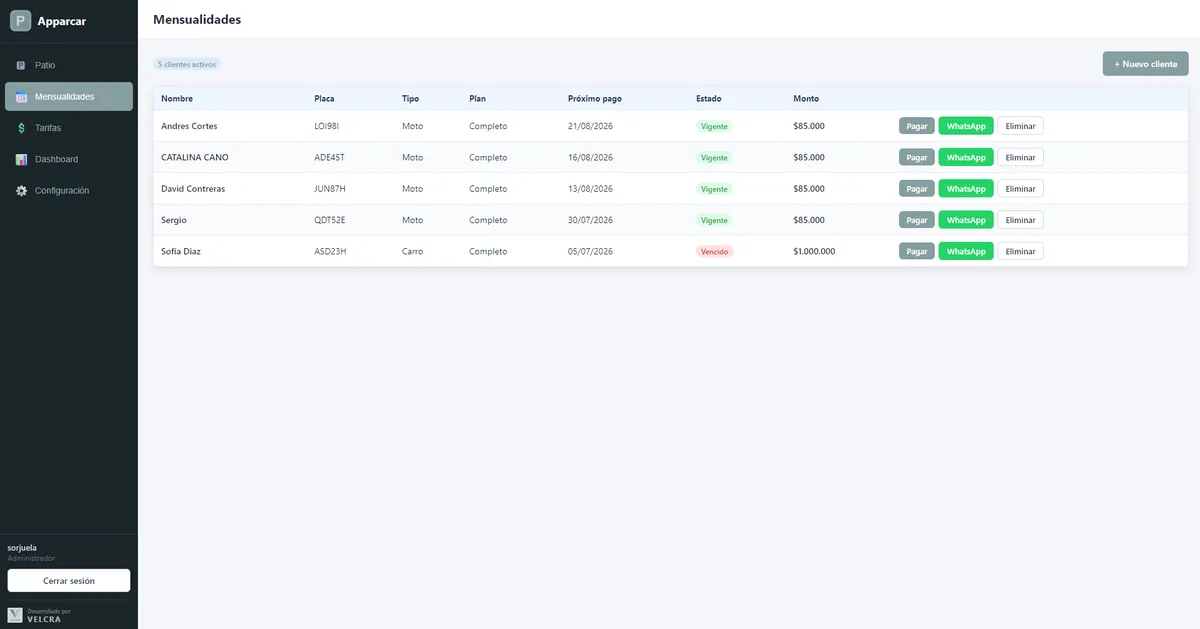The image size is (1200, 629).
Task: Send WhatsApp to CATALINA CANO
Action: coord(966,157)
